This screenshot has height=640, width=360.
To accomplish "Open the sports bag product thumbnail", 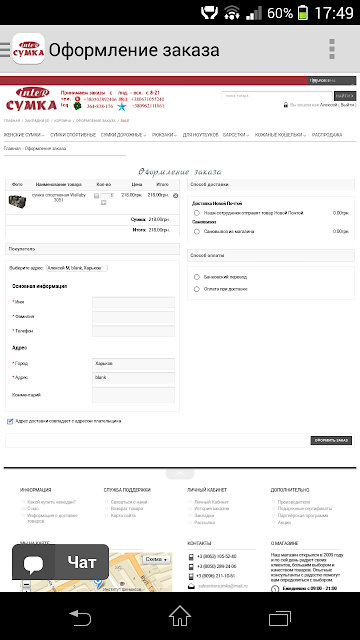I will coord(17,202).
